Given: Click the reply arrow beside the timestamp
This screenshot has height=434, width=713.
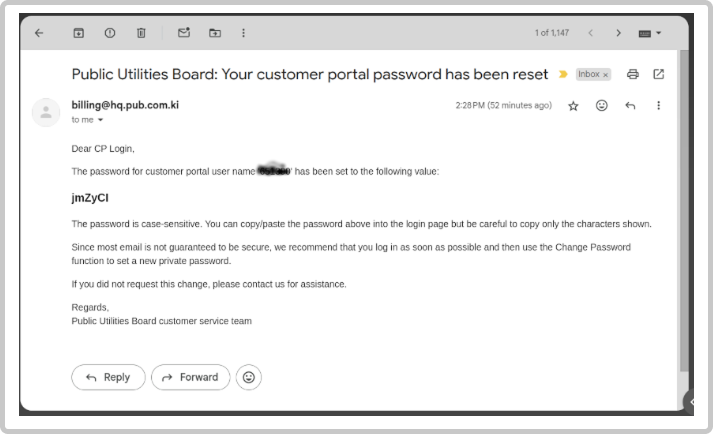Looking at the screenshot, I should click(x=630, y=105).
